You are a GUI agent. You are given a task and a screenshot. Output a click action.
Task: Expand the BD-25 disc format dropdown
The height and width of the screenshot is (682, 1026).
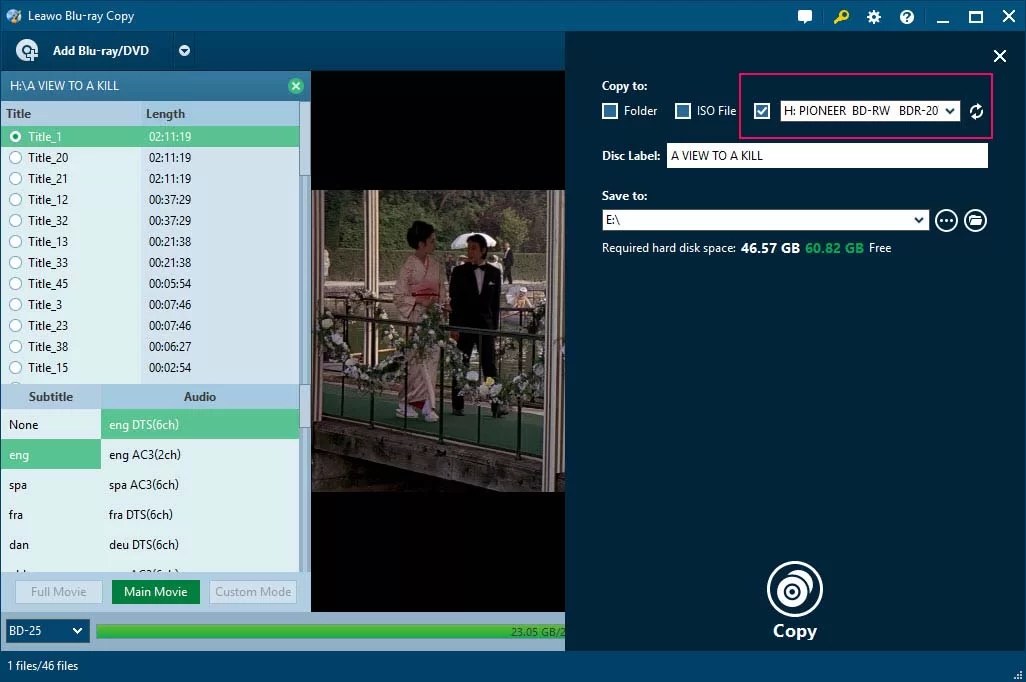point(46,630)
